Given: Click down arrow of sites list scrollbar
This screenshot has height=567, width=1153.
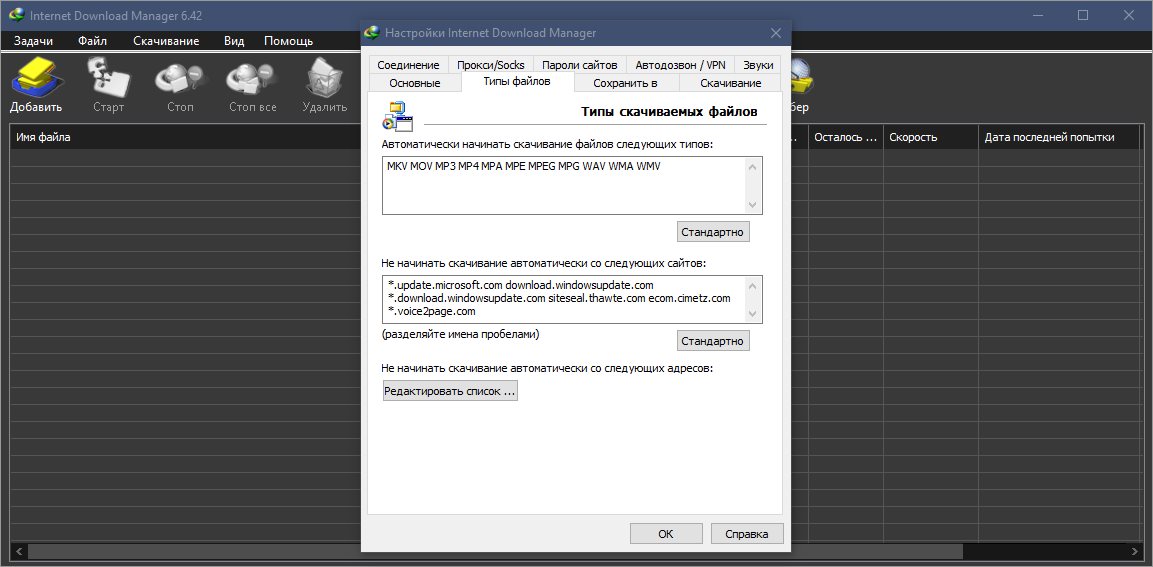Looking at the screenshot, I should point(752,314).
